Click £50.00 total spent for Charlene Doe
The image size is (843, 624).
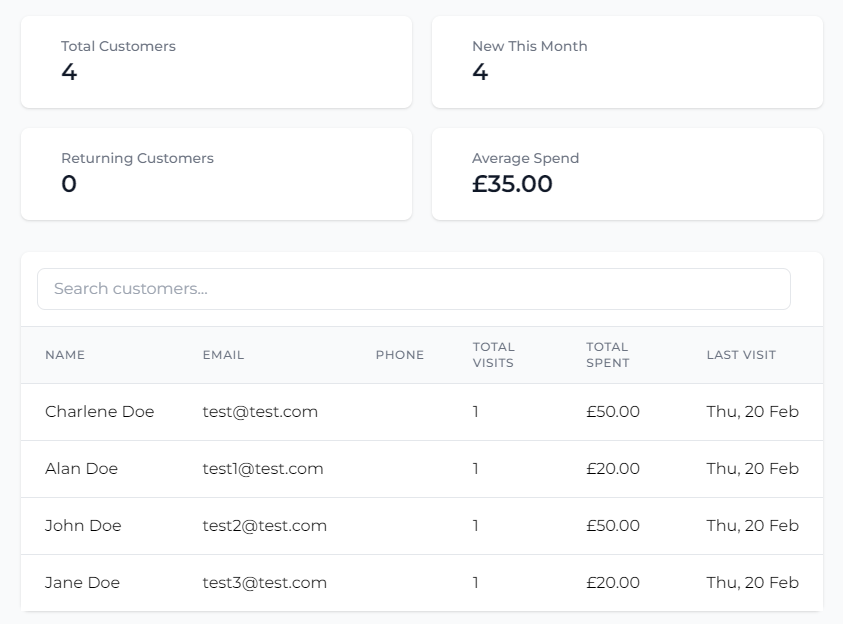pos(613,412)
